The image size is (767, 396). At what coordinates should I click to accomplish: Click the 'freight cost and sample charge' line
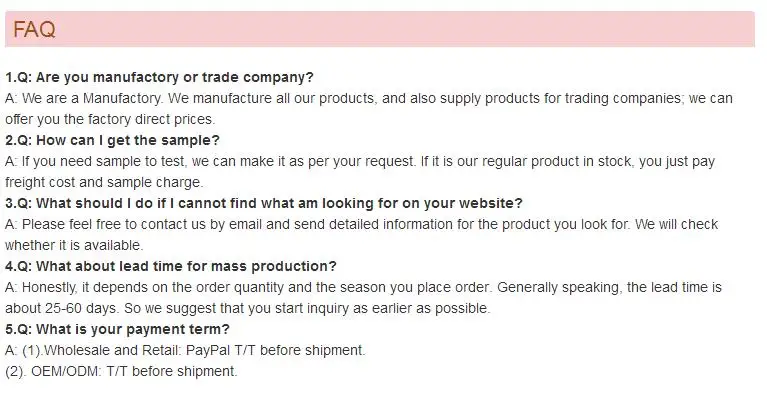tap(104, 182)
